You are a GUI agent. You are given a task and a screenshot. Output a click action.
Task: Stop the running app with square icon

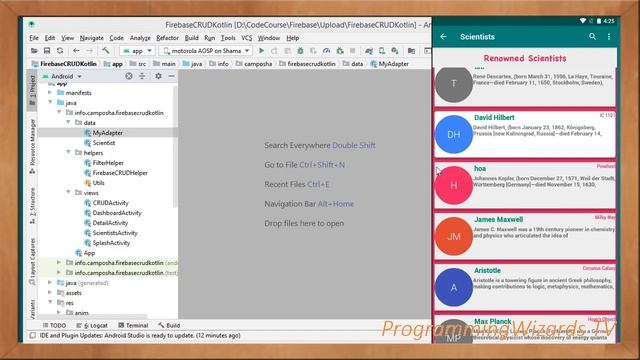click(353, 51)
